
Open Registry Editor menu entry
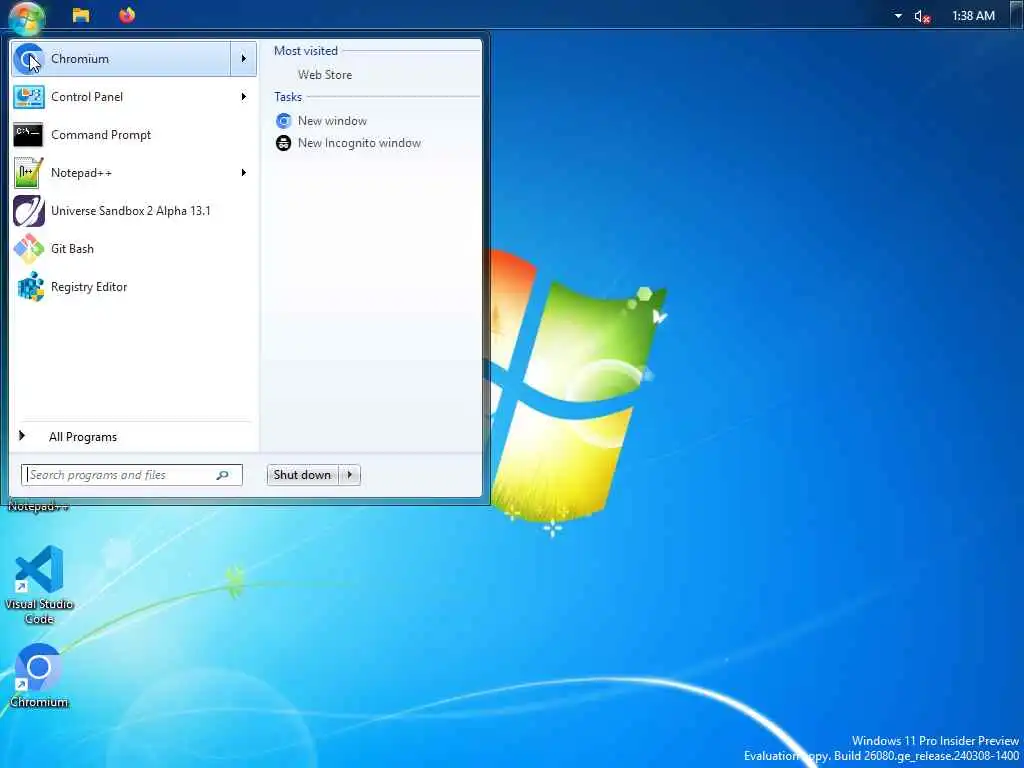point(133,287)
